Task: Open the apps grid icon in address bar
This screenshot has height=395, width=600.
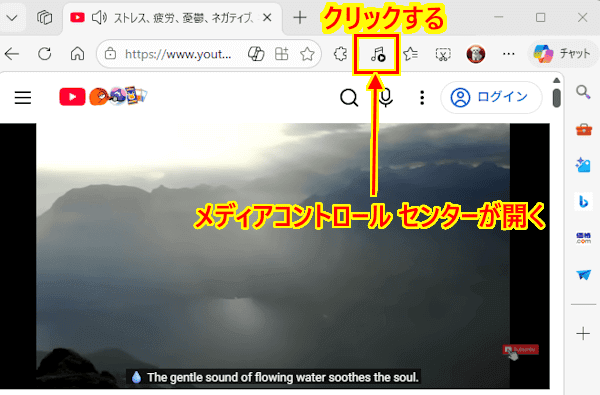Action: tap(282, 54)
